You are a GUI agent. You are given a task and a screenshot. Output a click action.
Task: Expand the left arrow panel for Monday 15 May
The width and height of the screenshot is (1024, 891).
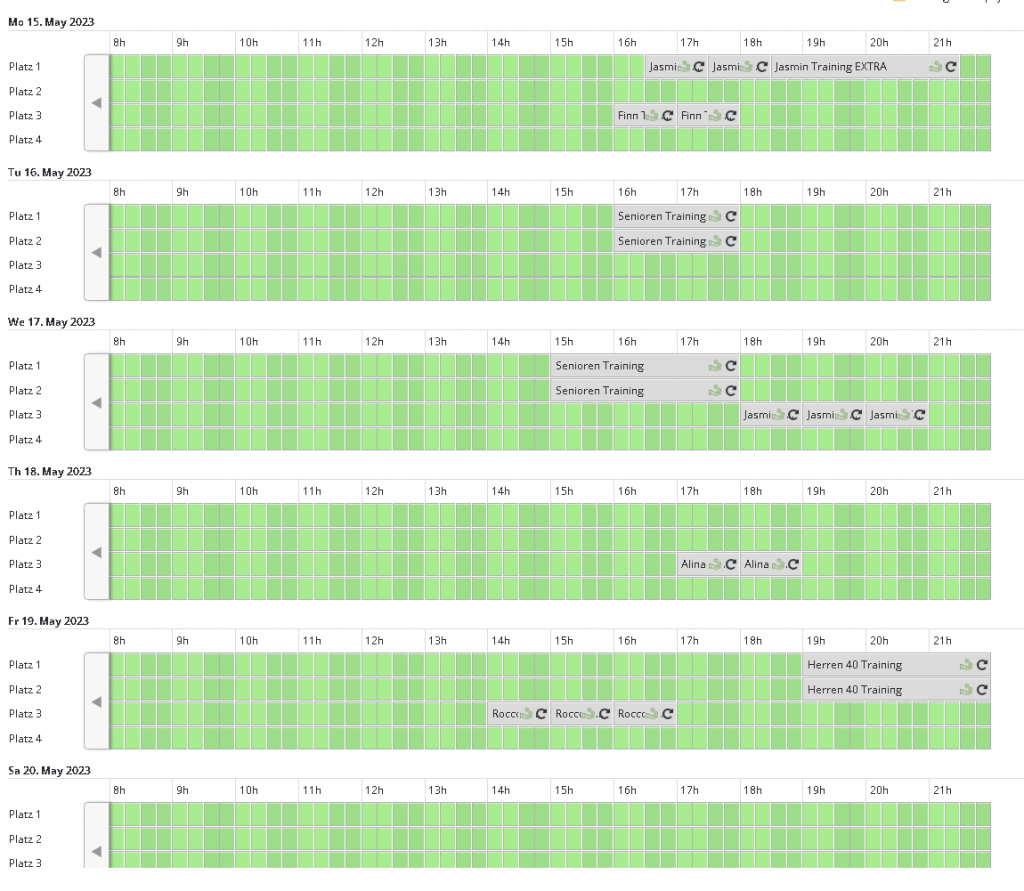[96, 103]
